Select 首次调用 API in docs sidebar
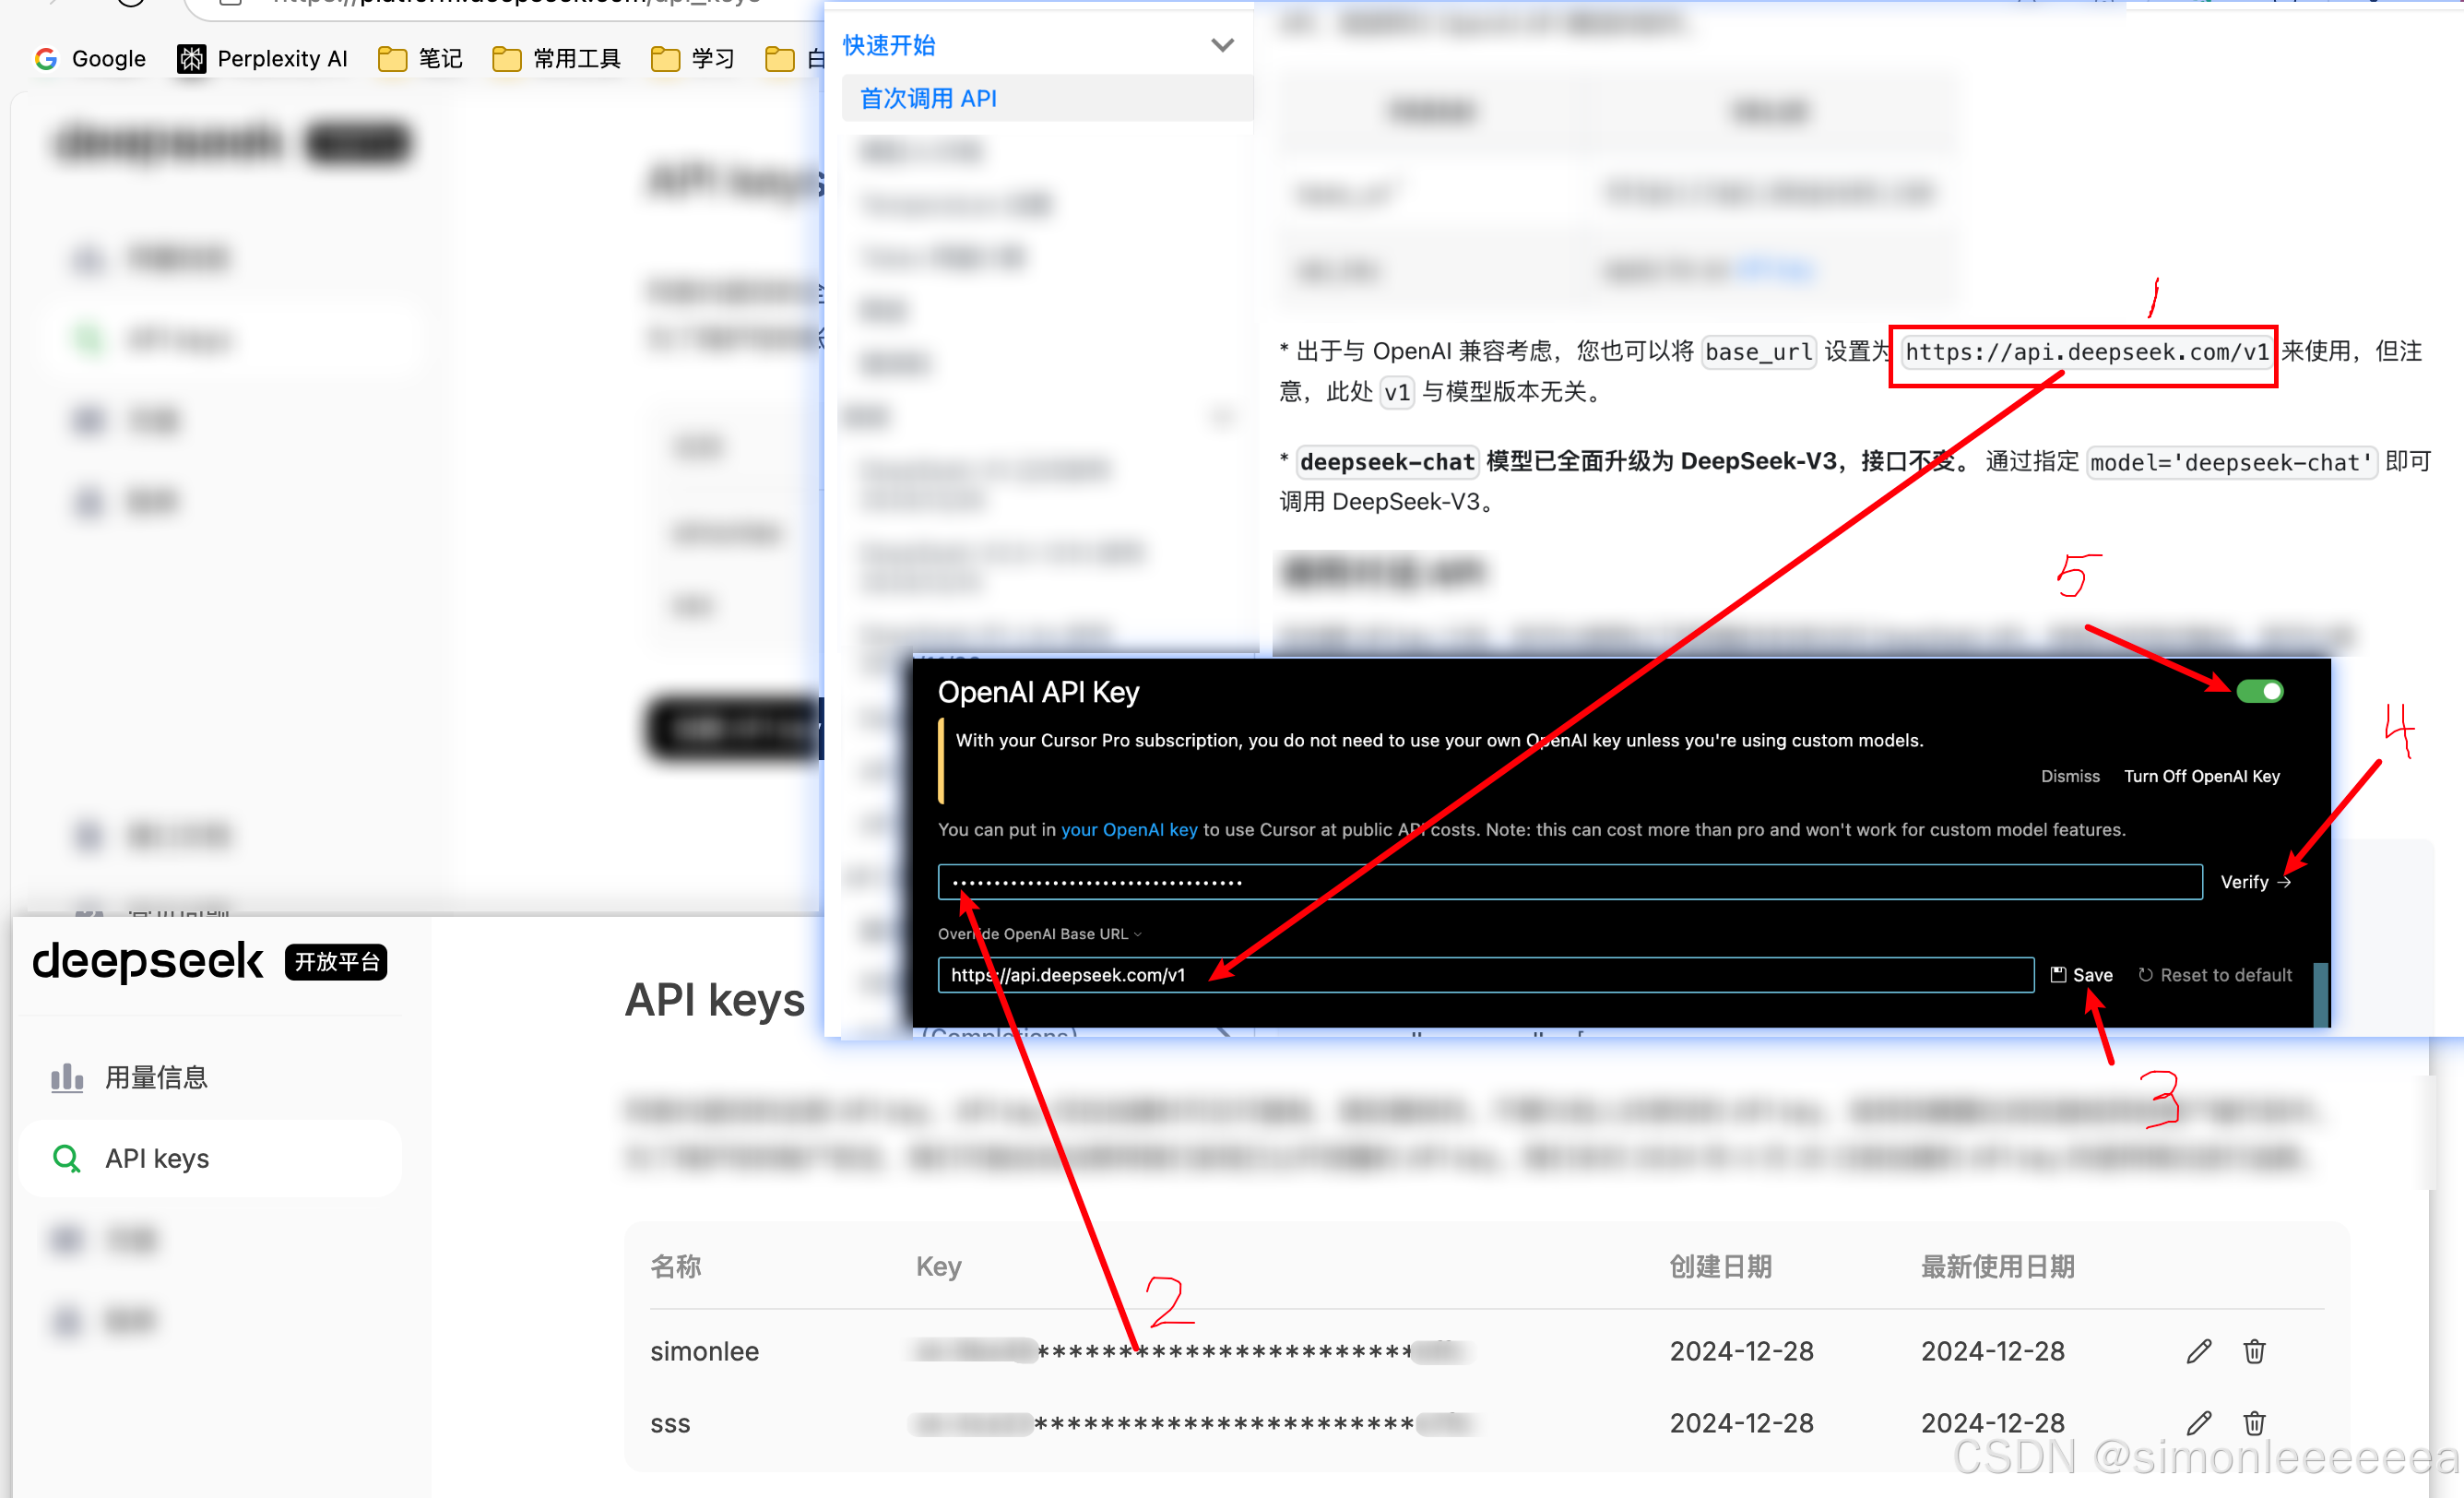 [x=928, y=98]
